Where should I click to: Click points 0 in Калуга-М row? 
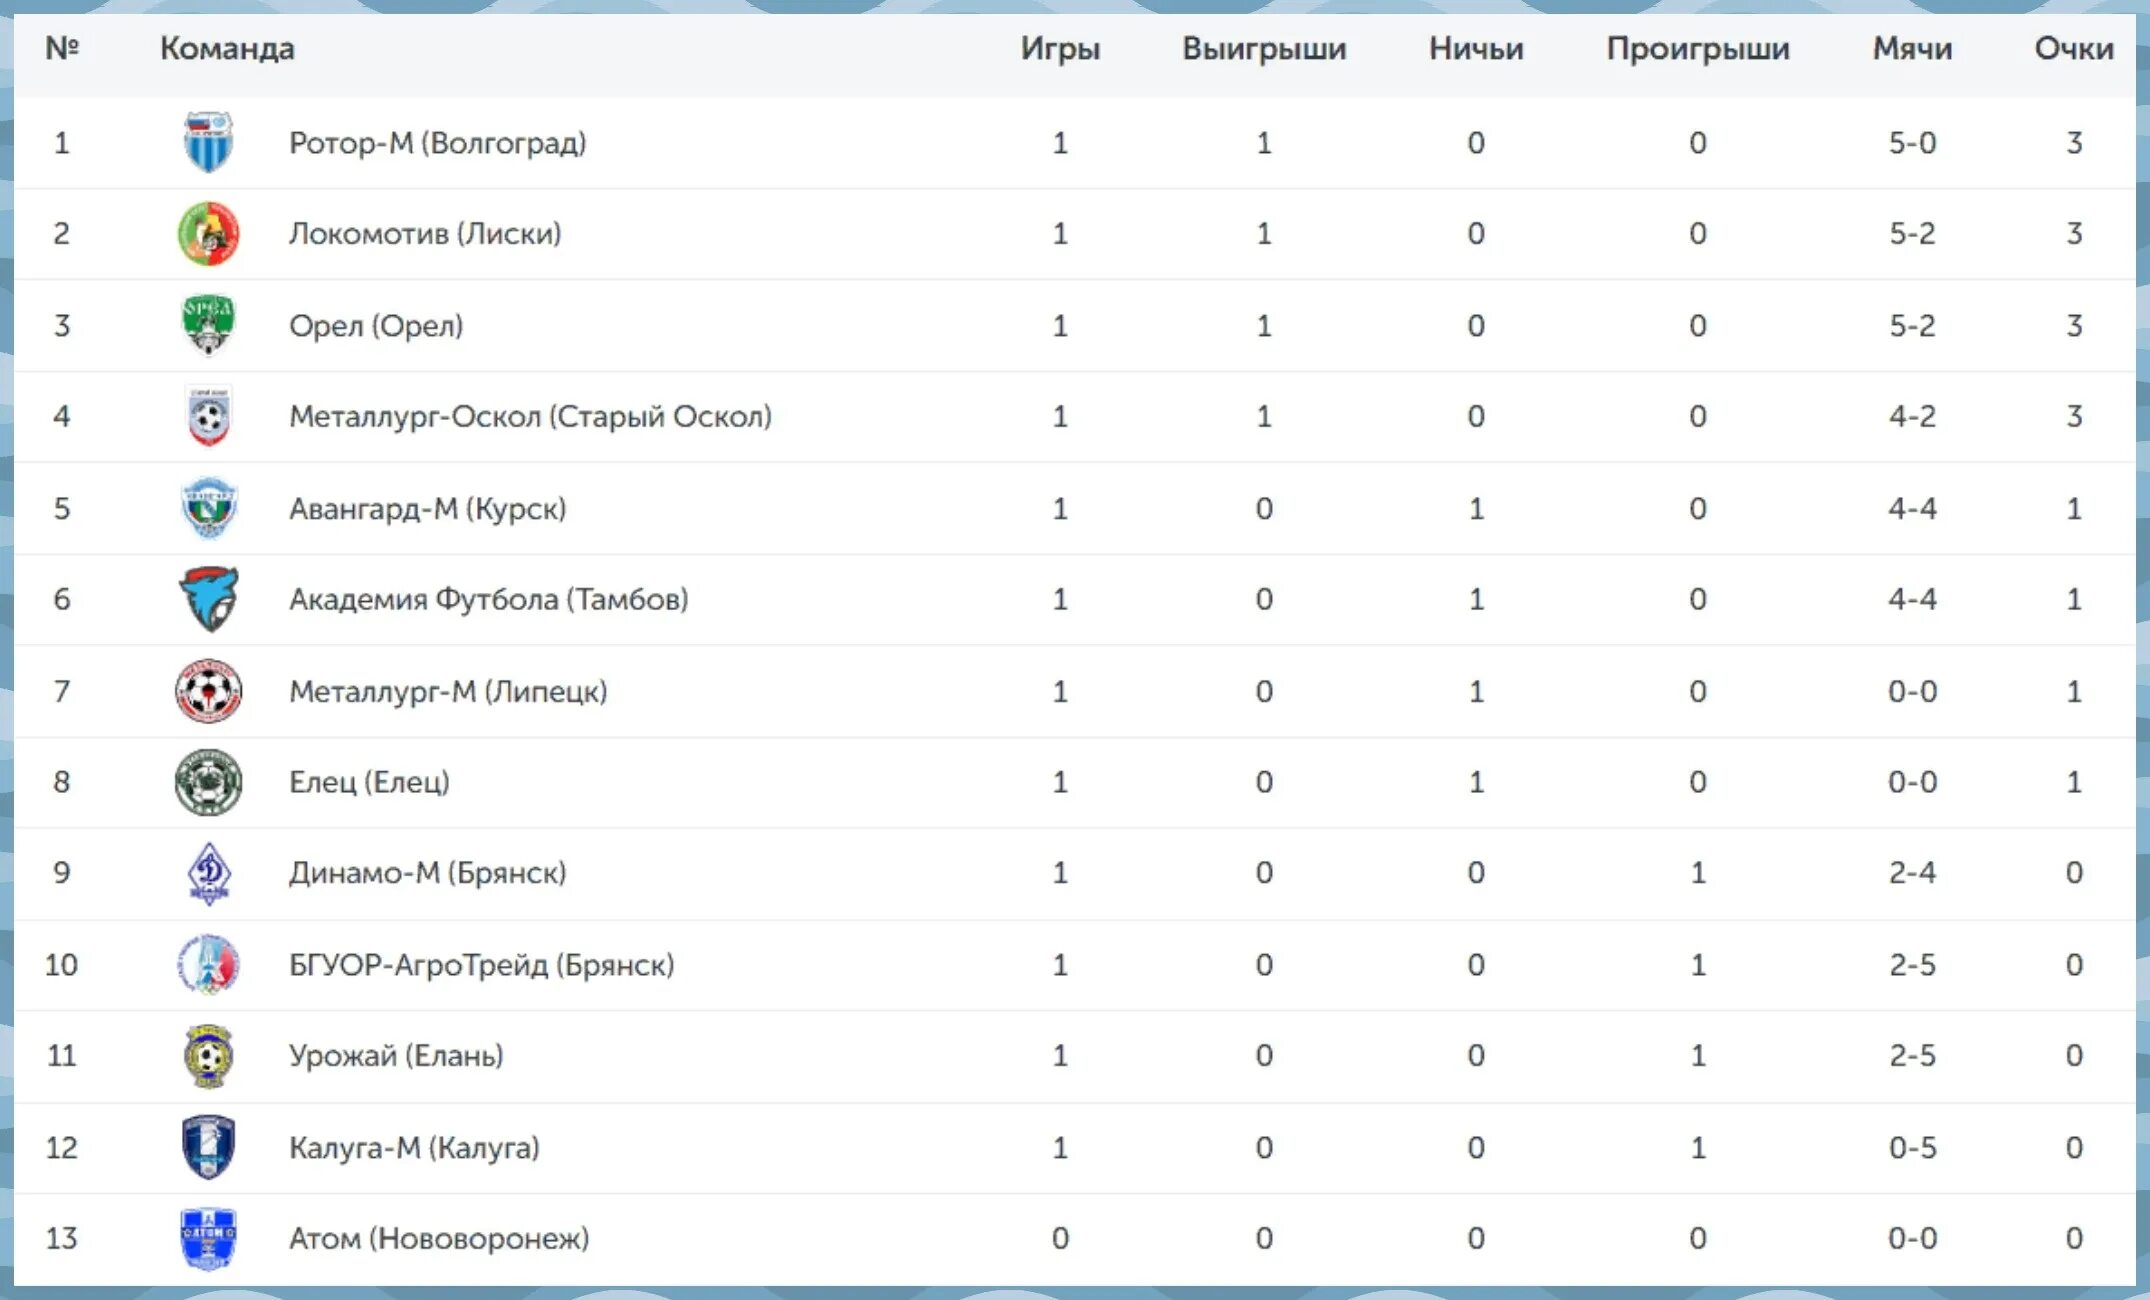tap(2074, 1148)
